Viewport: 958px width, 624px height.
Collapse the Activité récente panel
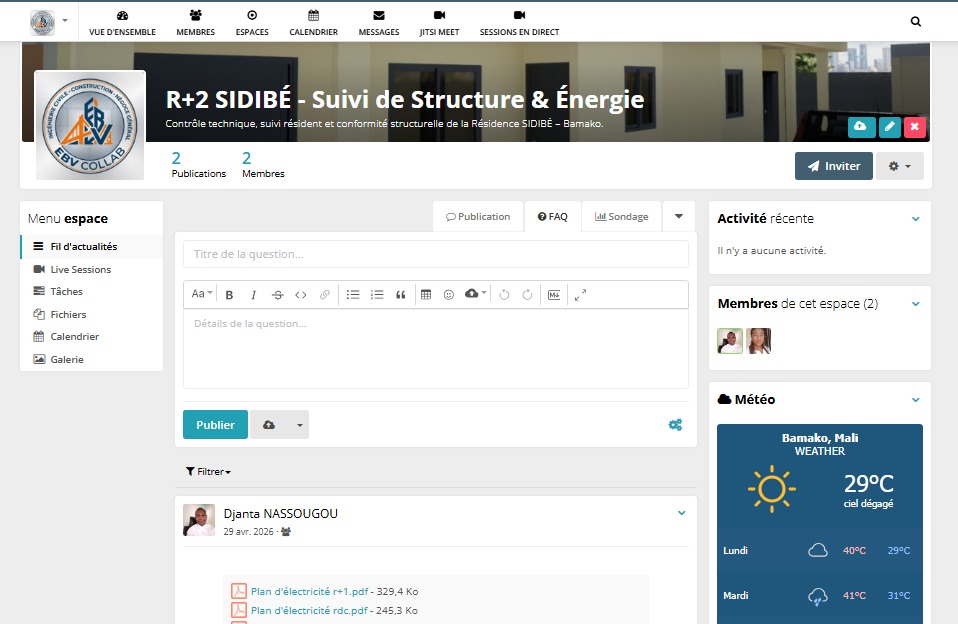point(915,219)
